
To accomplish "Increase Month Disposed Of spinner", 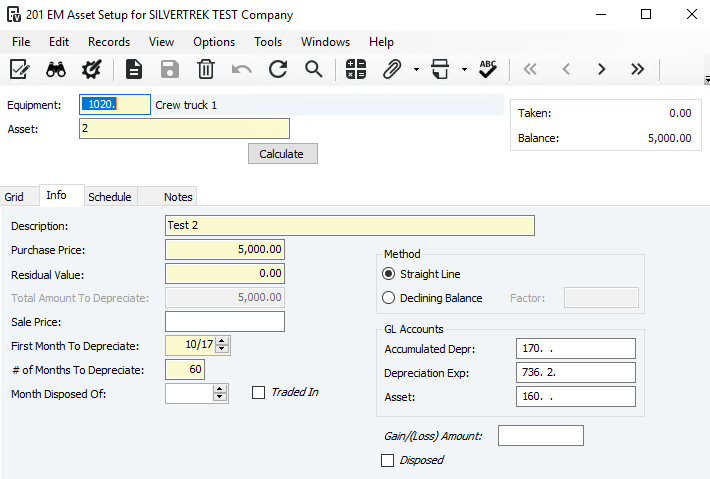I will click(x=220, y=389).
